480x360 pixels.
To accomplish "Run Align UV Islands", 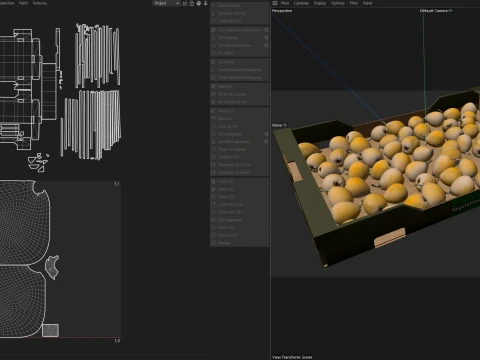I will click(240, 149).
